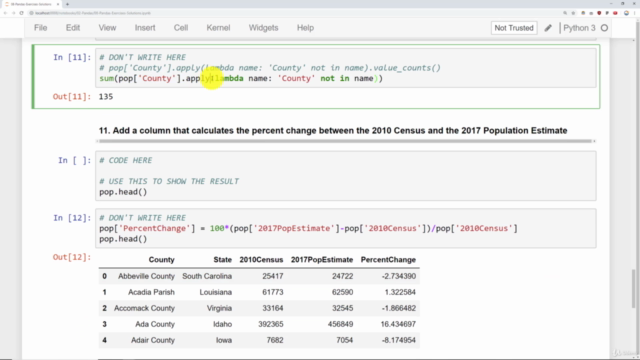Click the 2010Census column header
The width and height of the screenshot is (640, 360).
[x=261, y=260]
